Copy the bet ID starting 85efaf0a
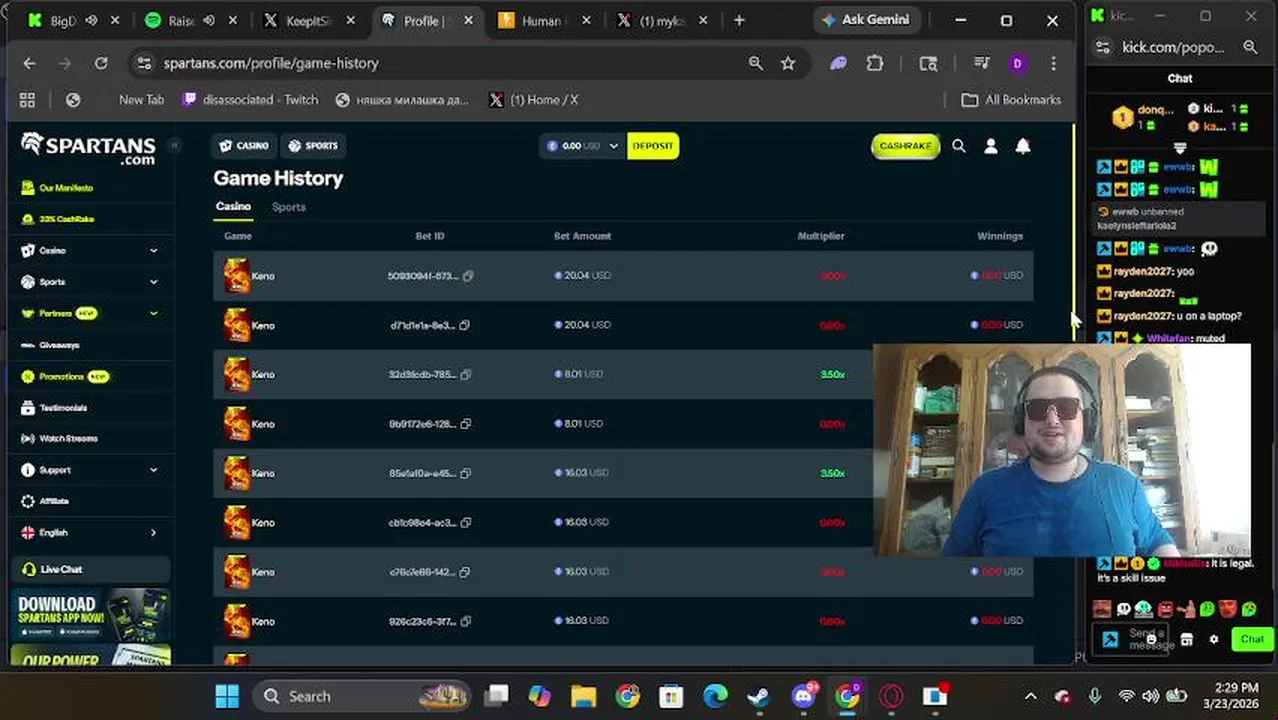The height and width of the screenshot is (720, 1278). tap(465, 473)
